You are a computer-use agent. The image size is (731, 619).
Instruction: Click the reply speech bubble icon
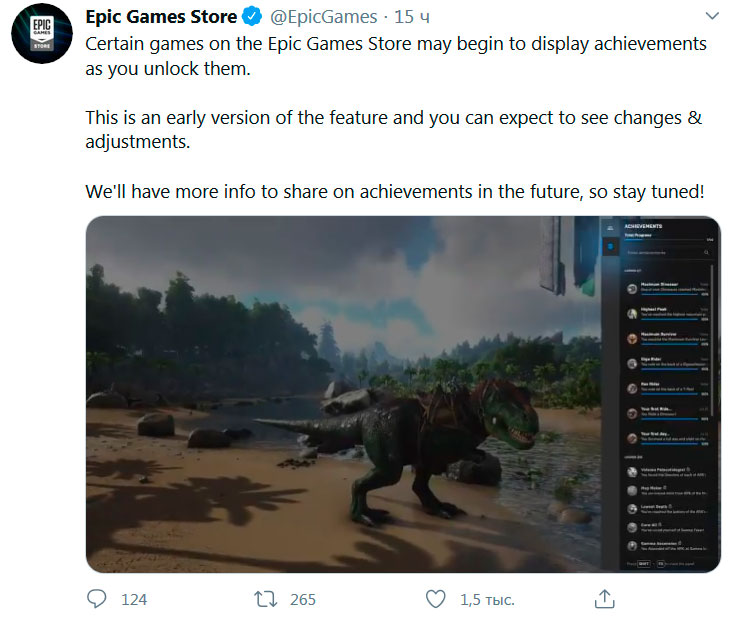(x=97, y=599)
